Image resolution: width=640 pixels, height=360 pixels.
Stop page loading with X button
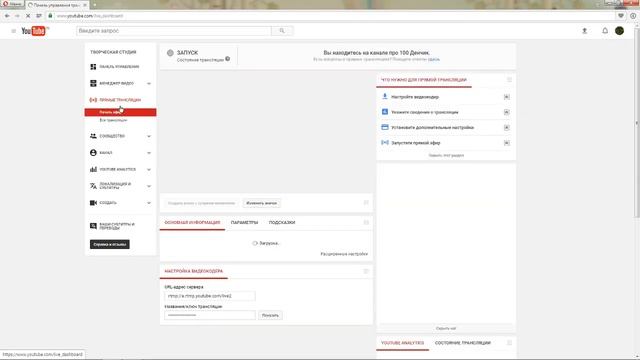coord(28,16)
